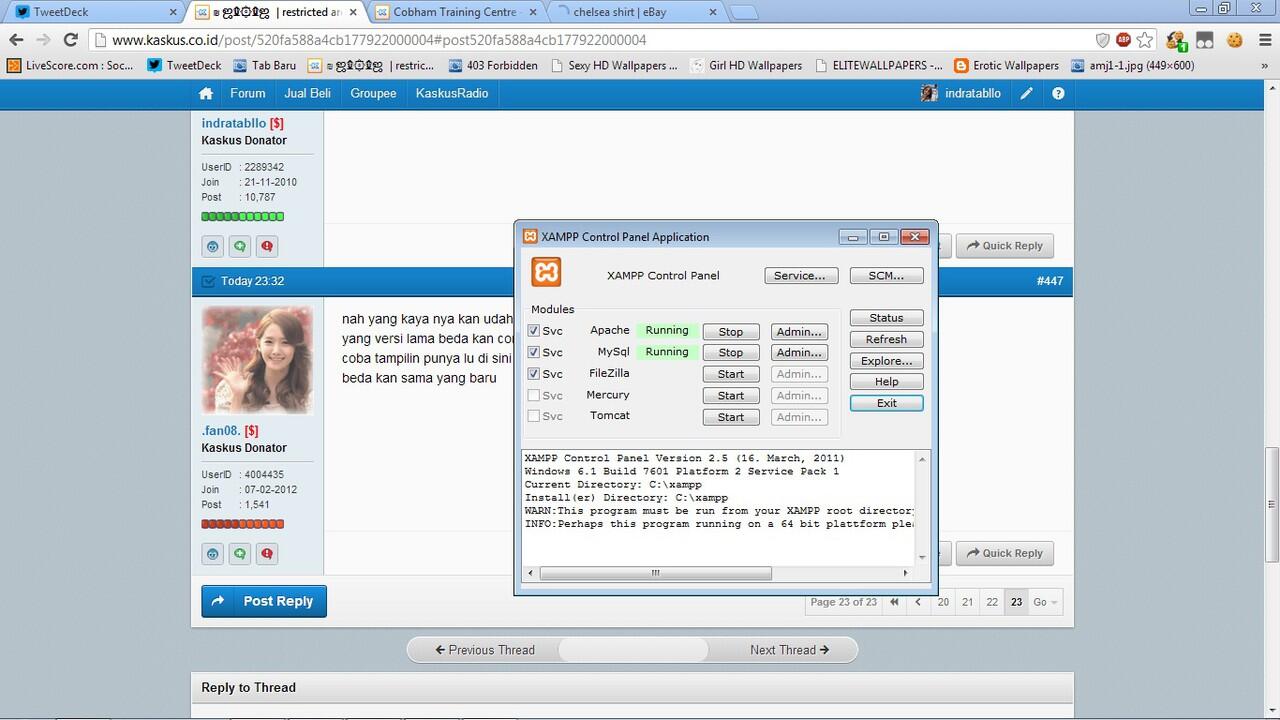Open Jual Beli in the Kaskus navbar

[x=308, y=93]
